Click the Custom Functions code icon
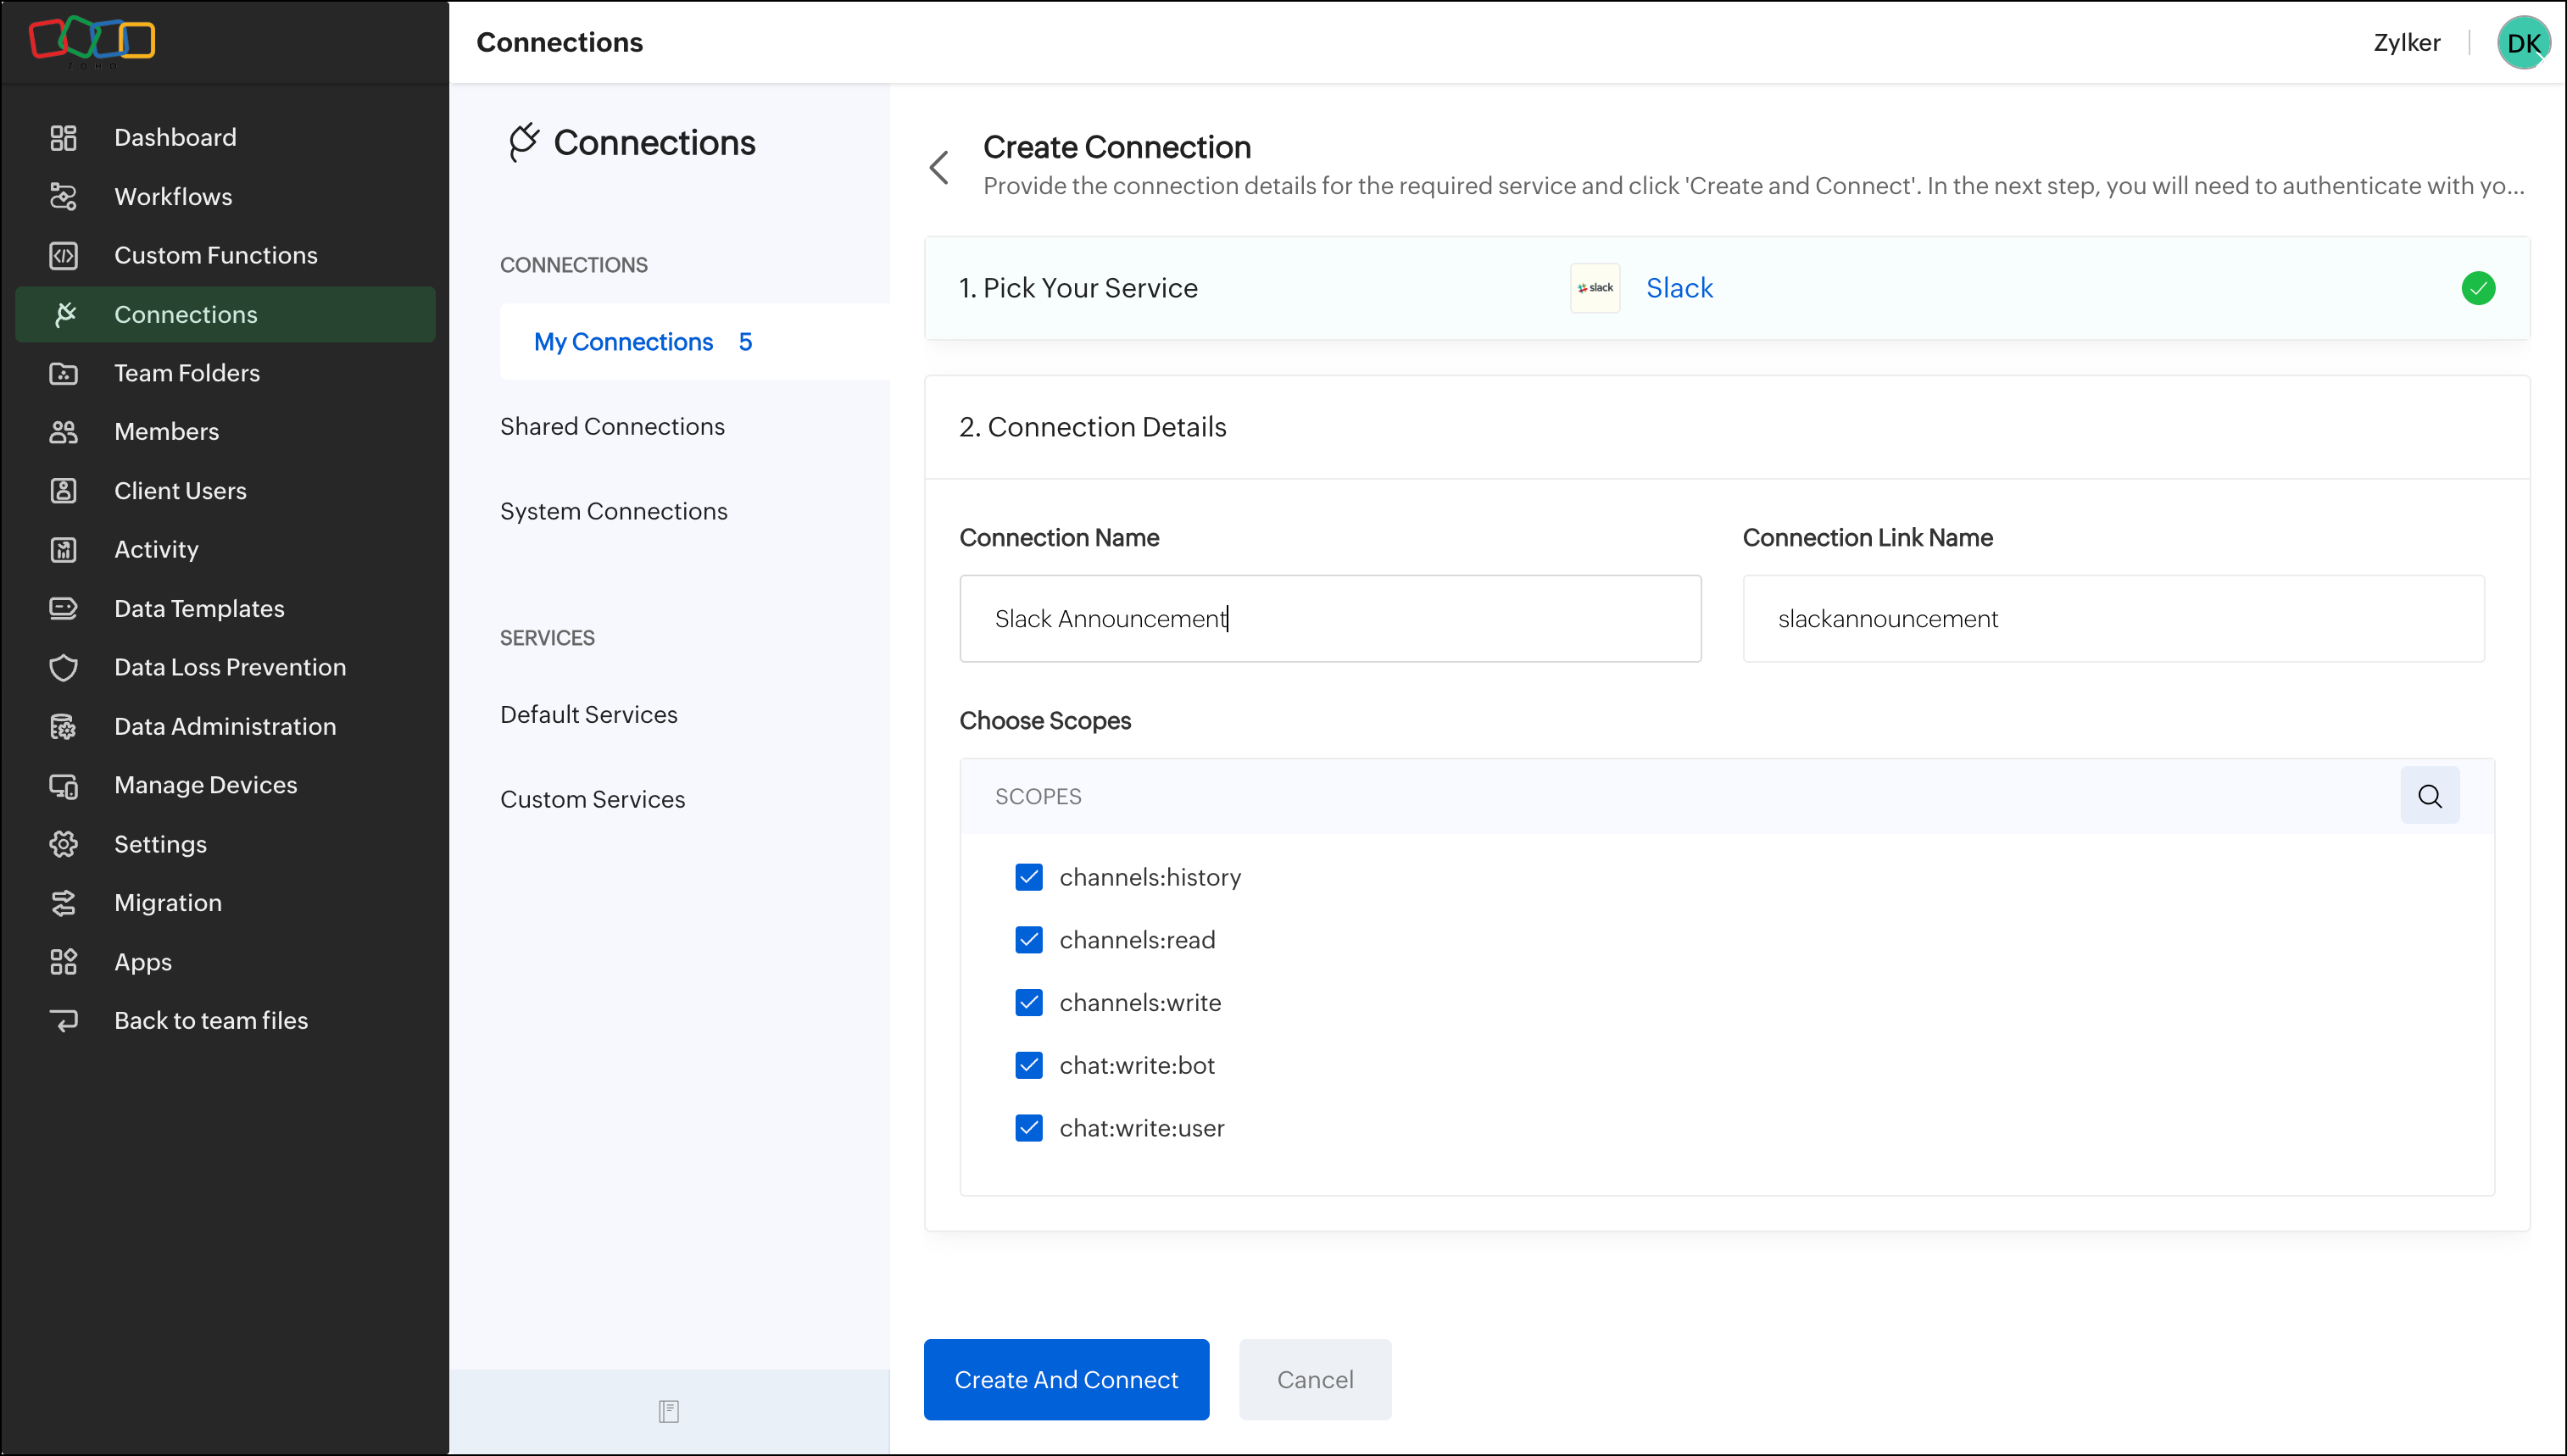The height and width of the screenshot is (1456, 2567). [x=63, y=256]
